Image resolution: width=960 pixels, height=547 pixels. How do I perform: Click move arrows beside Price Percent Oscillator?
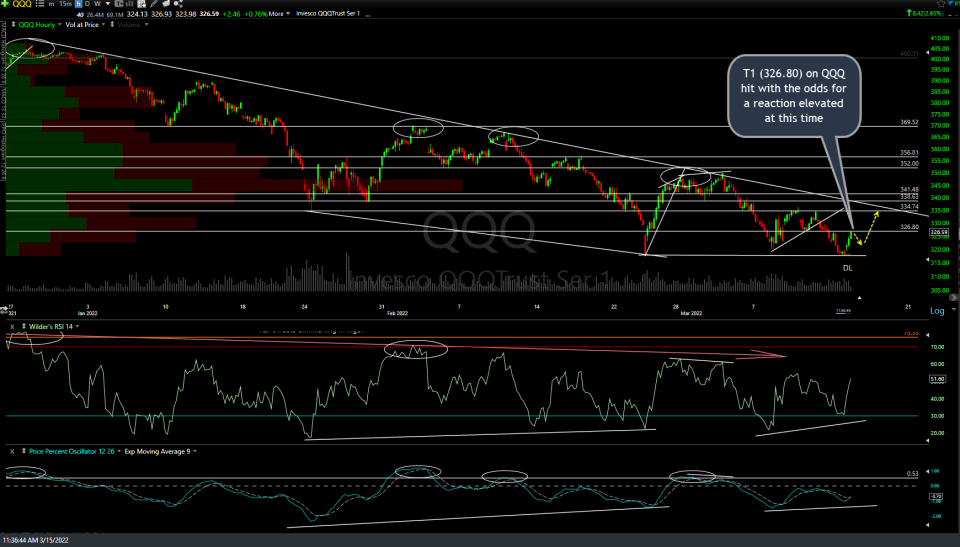click(23, 451)
